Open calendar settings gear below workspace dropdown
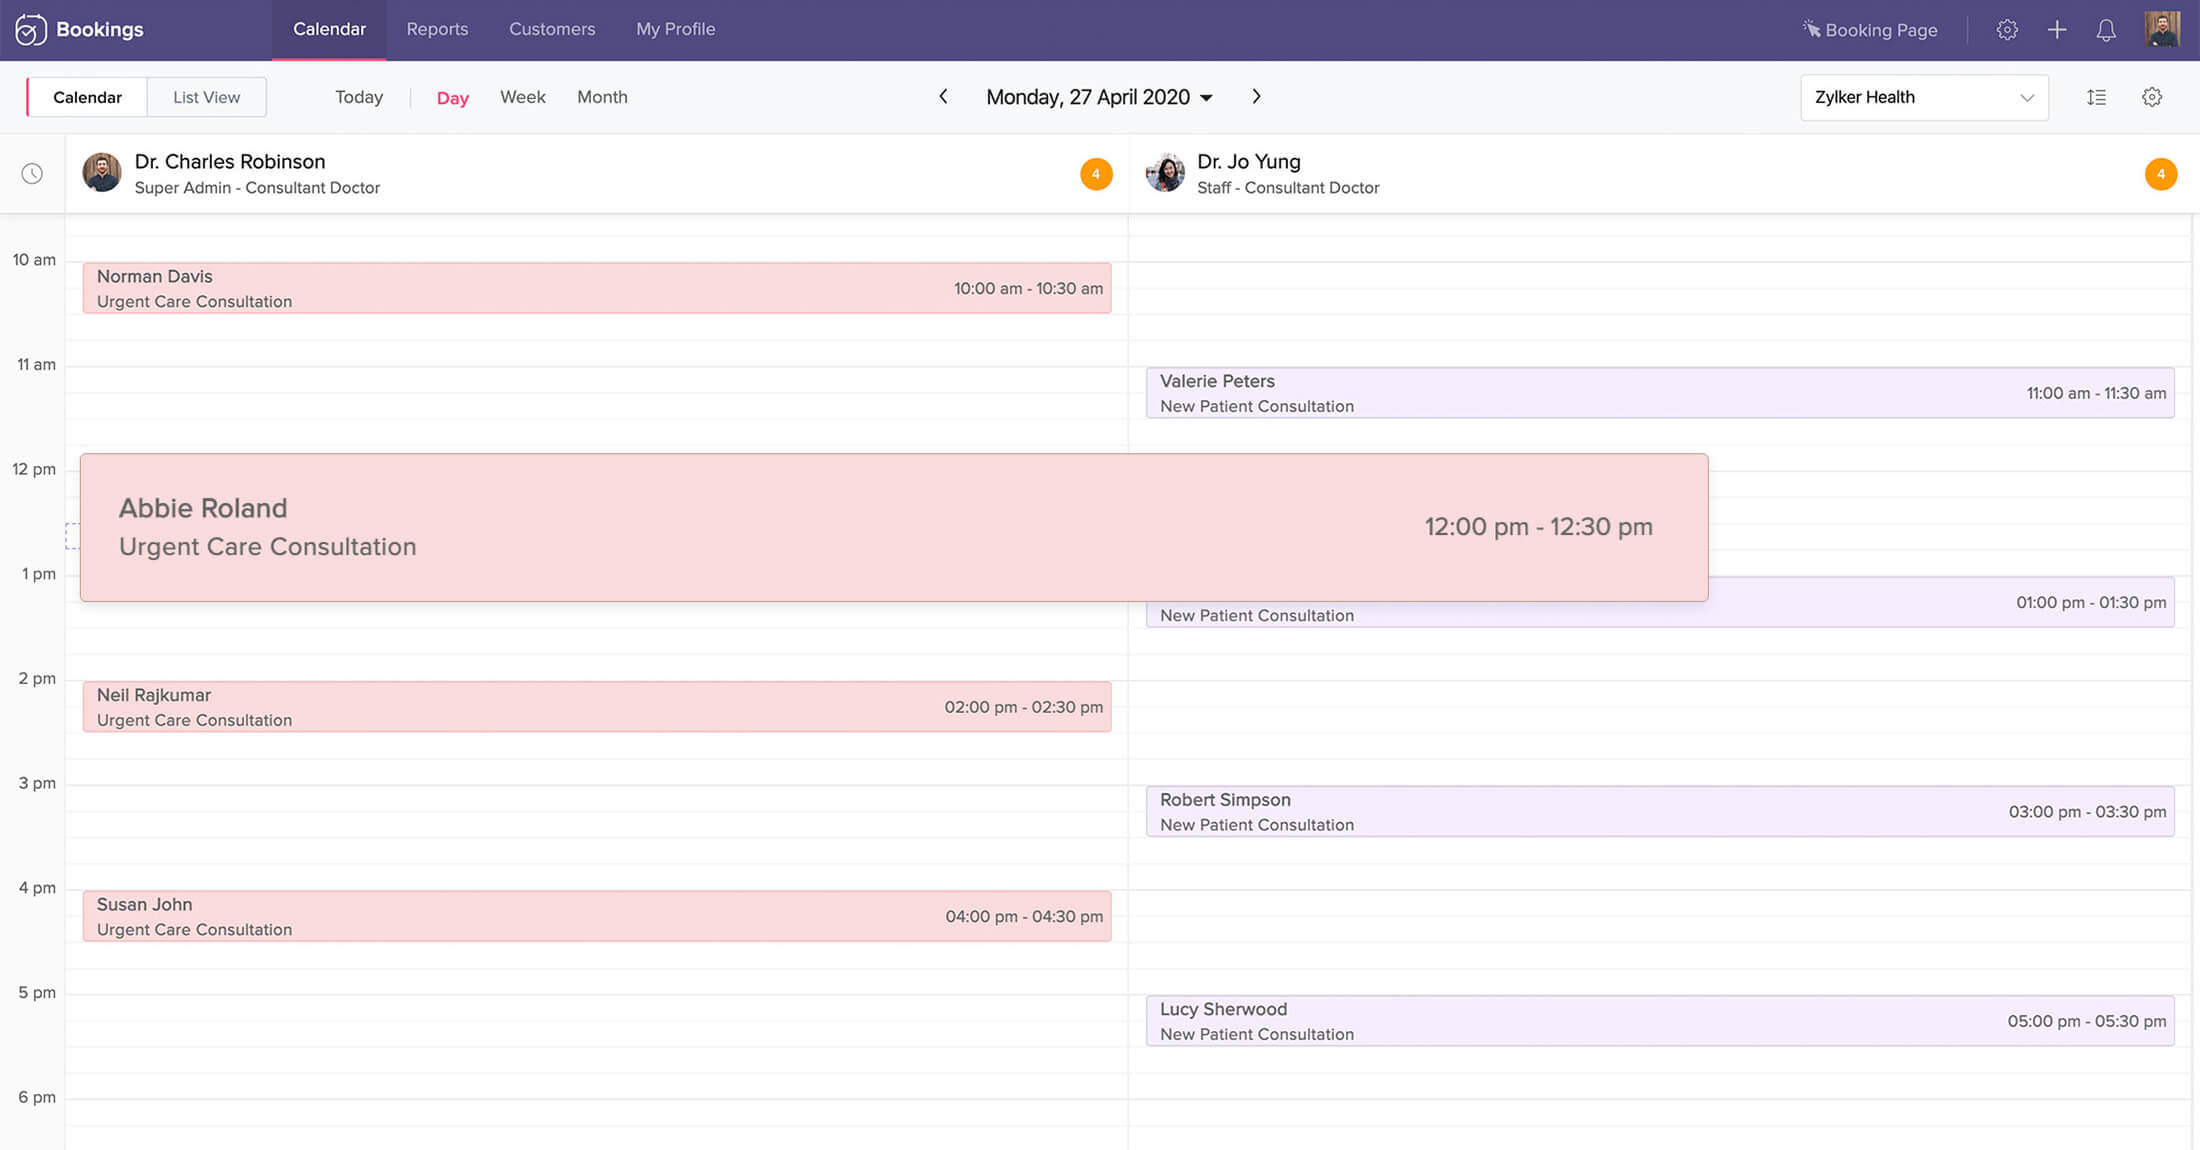 (2152, 97)
